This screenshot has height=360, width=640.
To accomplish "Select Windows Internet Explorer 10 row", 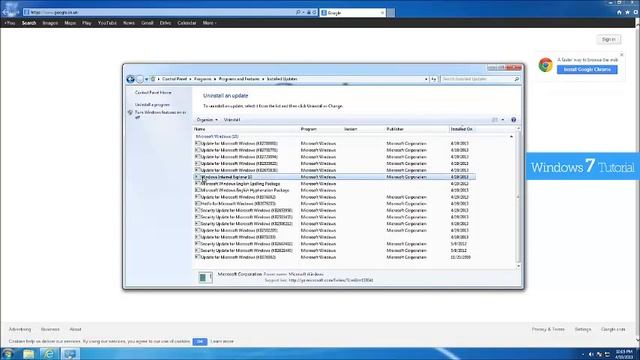I will tap(334, 177).
